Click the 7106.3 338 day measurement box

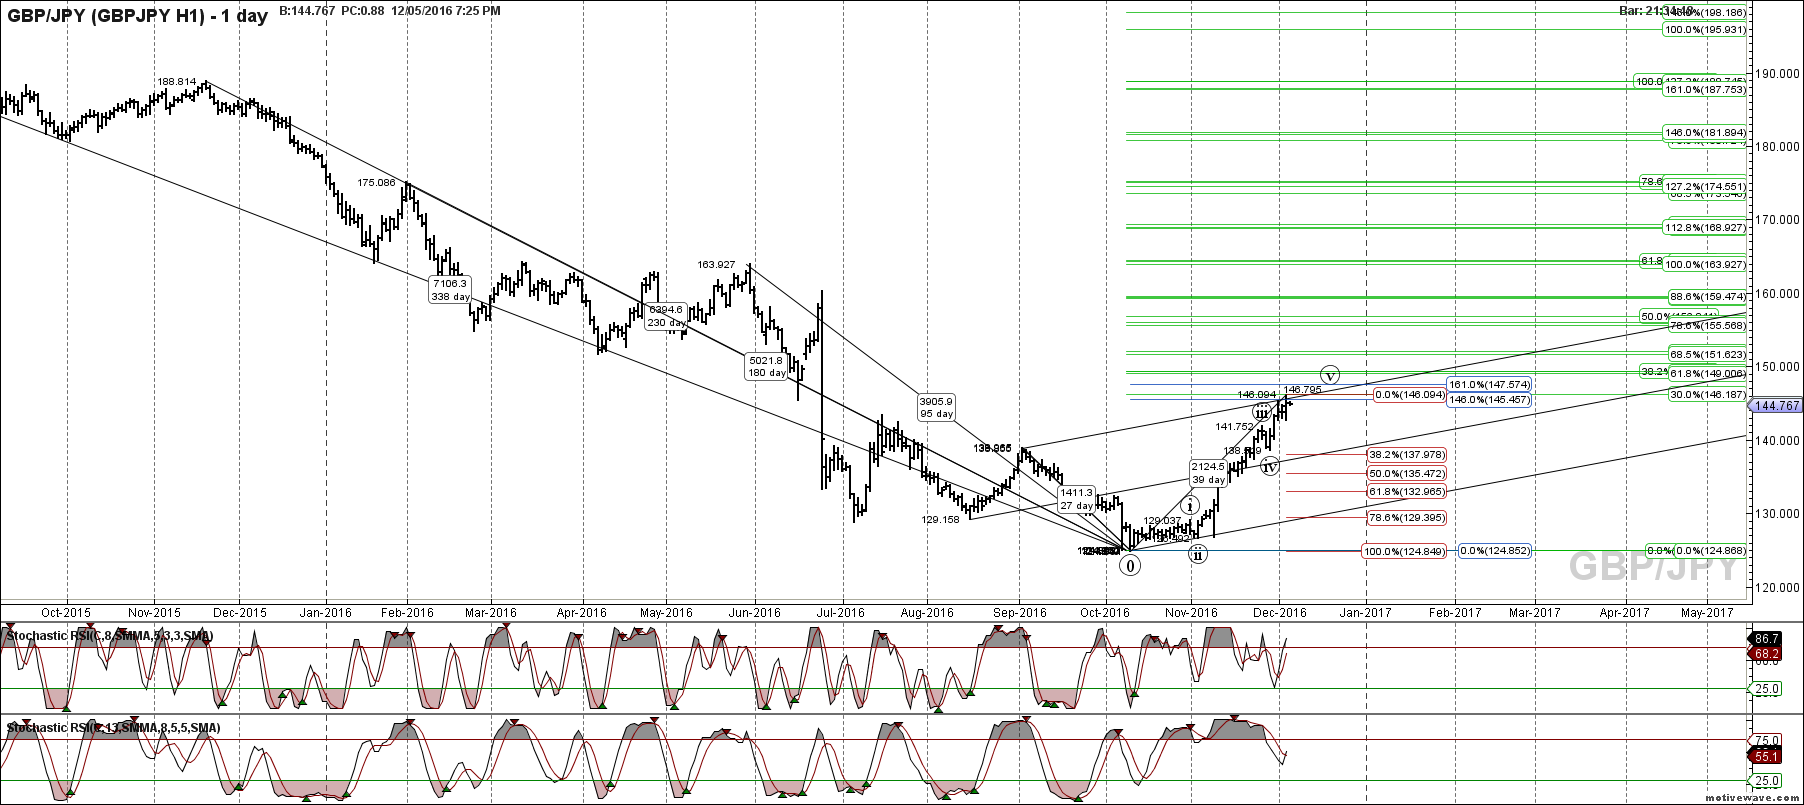point(450,290)
